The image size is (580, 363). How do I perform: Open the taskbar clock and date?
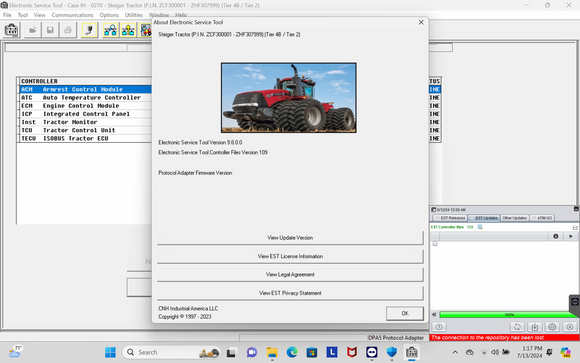point(530,352)
